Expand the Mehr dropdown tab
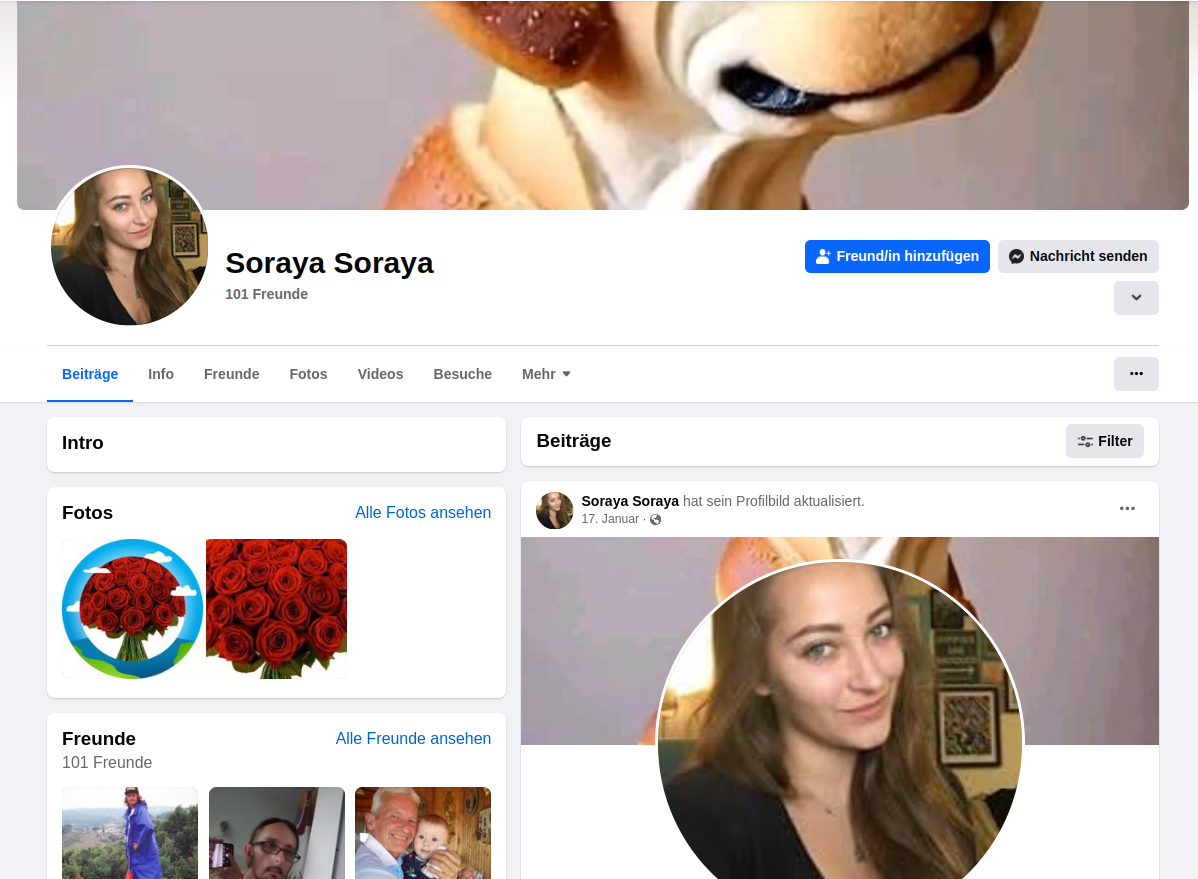Viewport: 1198px width, 879px height. pos(546,374)
